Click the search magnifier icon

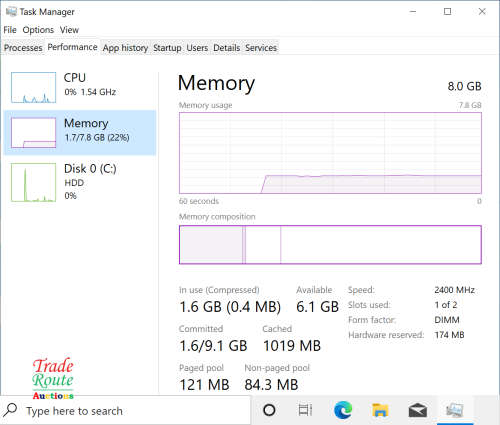[x=10, y=410]
